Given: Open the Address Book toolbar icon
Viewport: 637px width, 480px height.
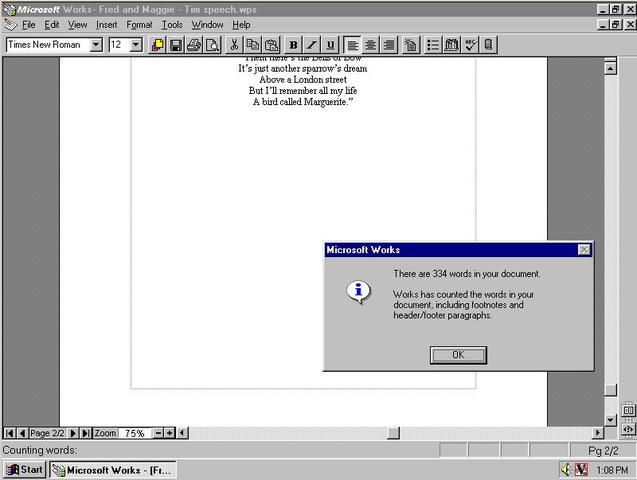Looking at the screenshot, I should click(x=488, y=45).
